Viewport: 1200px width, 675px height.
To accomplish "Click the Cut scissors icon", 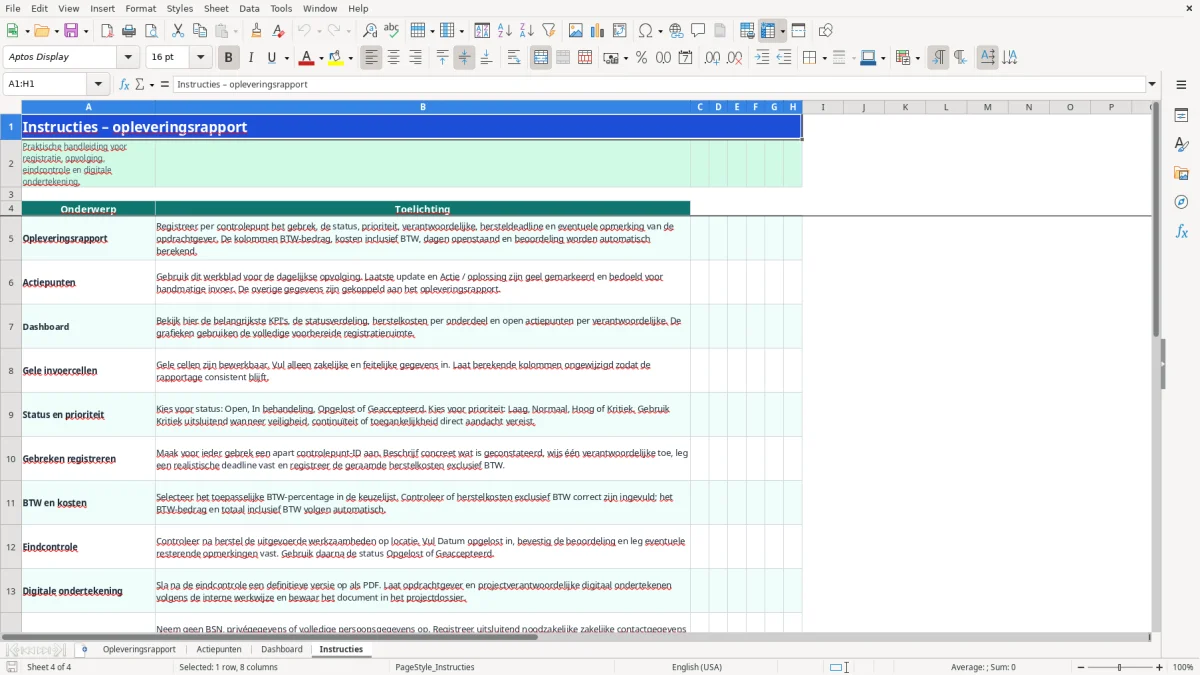I will (x=177, y=31).
